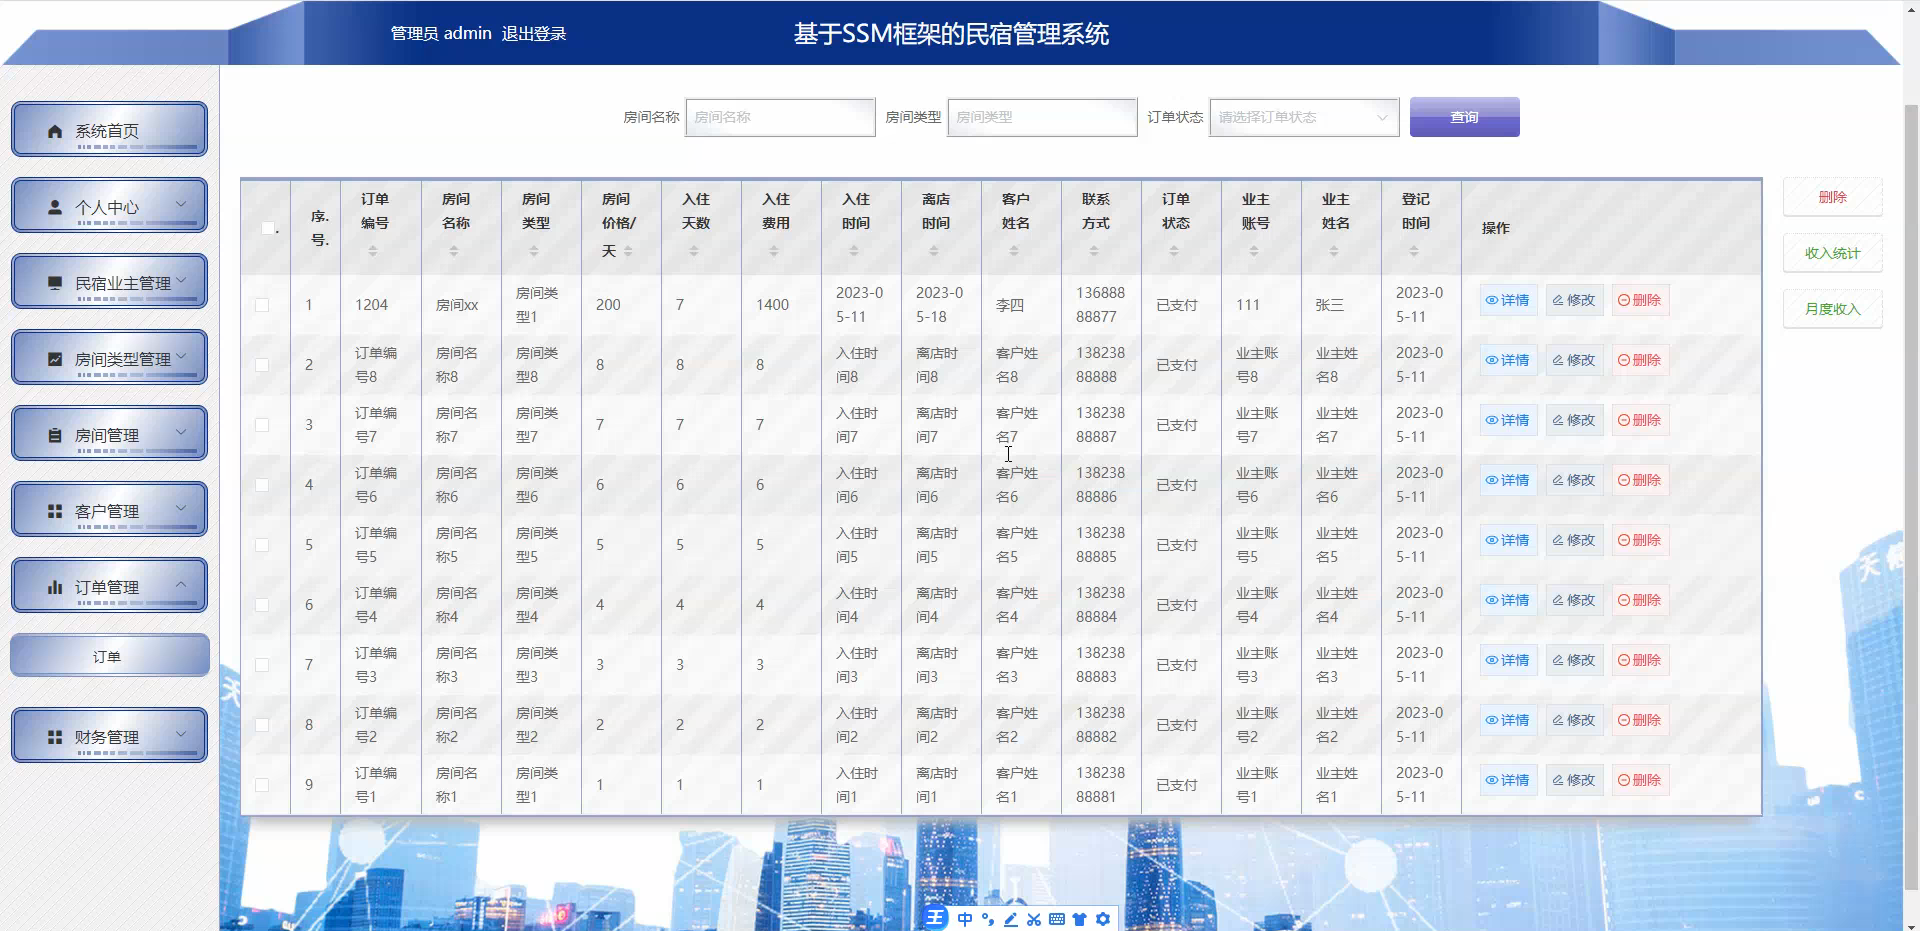
Task: Click the chart icon beside 房间类型管理
Action: (x=55, y=359)
